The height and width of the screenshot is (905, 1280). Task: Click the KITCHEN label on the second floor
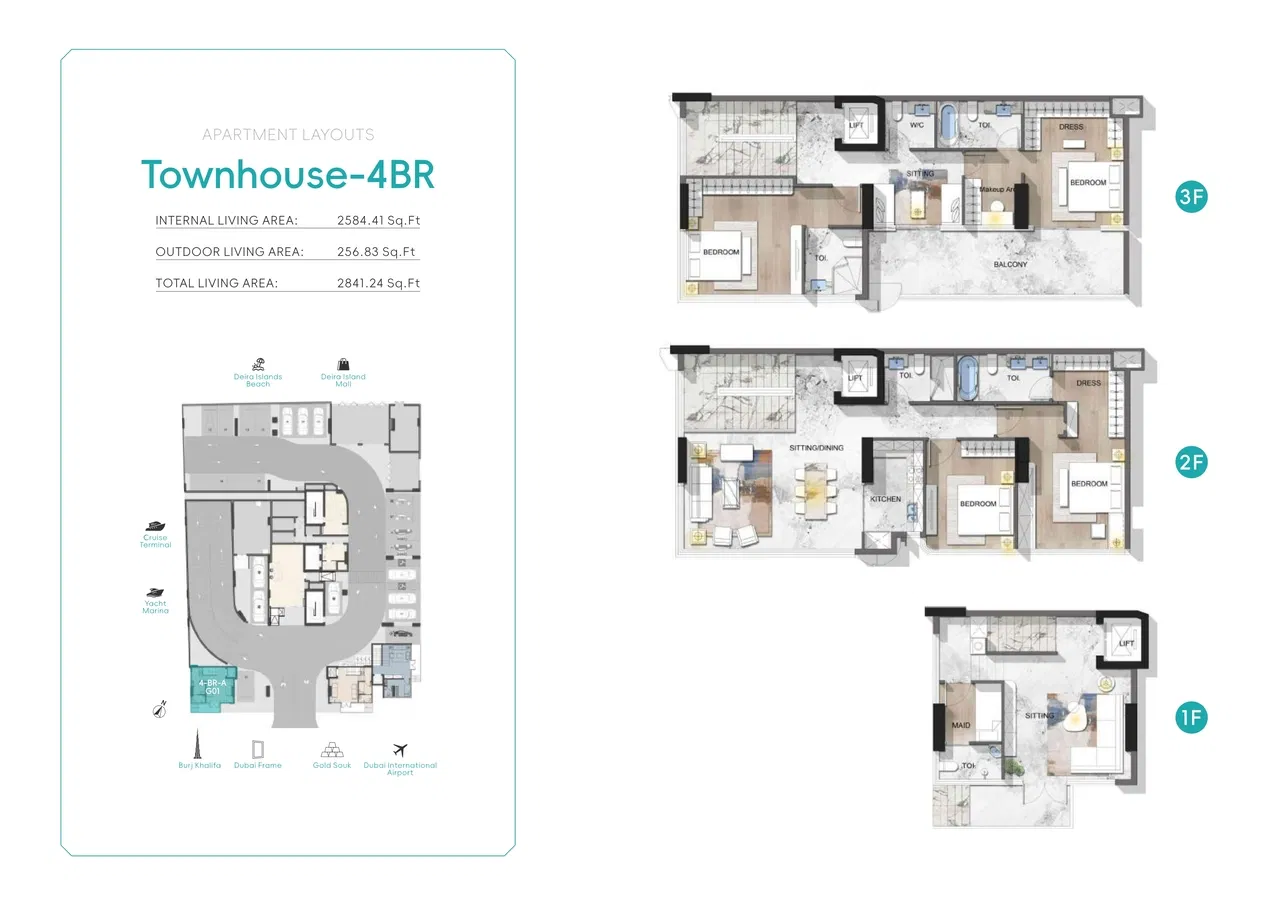(885, 499)
